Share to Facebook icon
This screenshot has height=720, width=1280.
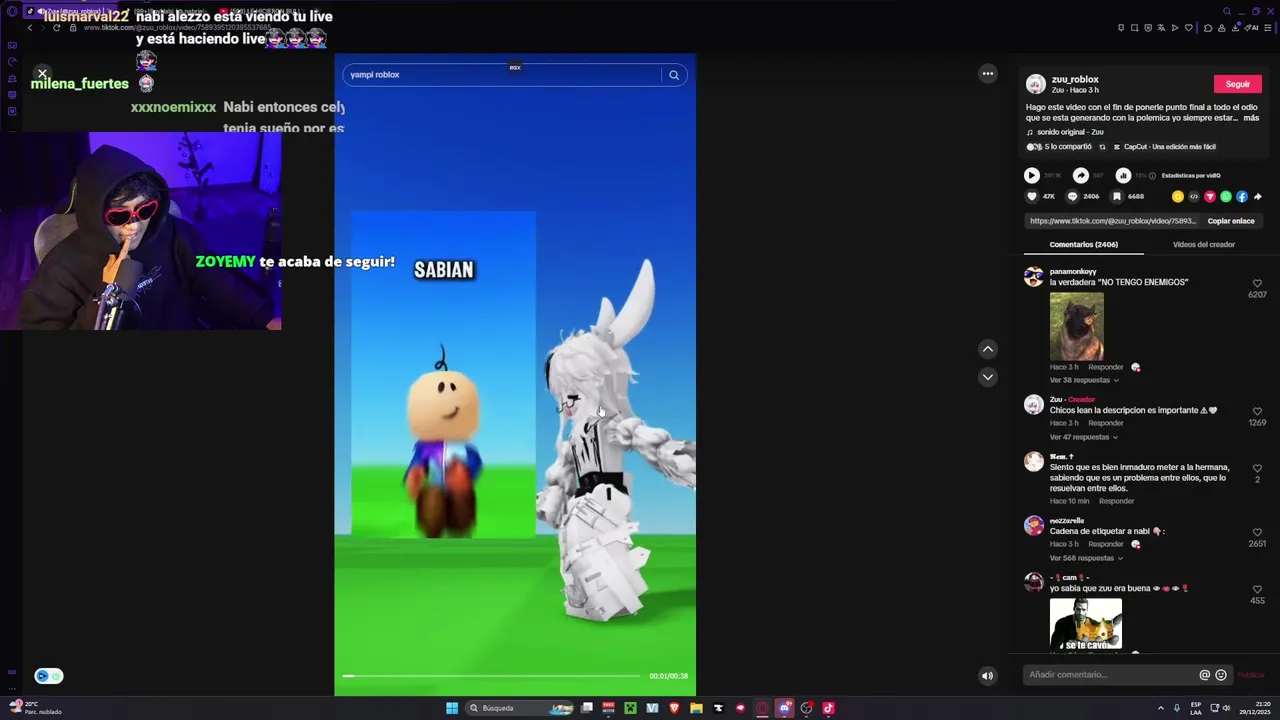tap(1242, 197)
